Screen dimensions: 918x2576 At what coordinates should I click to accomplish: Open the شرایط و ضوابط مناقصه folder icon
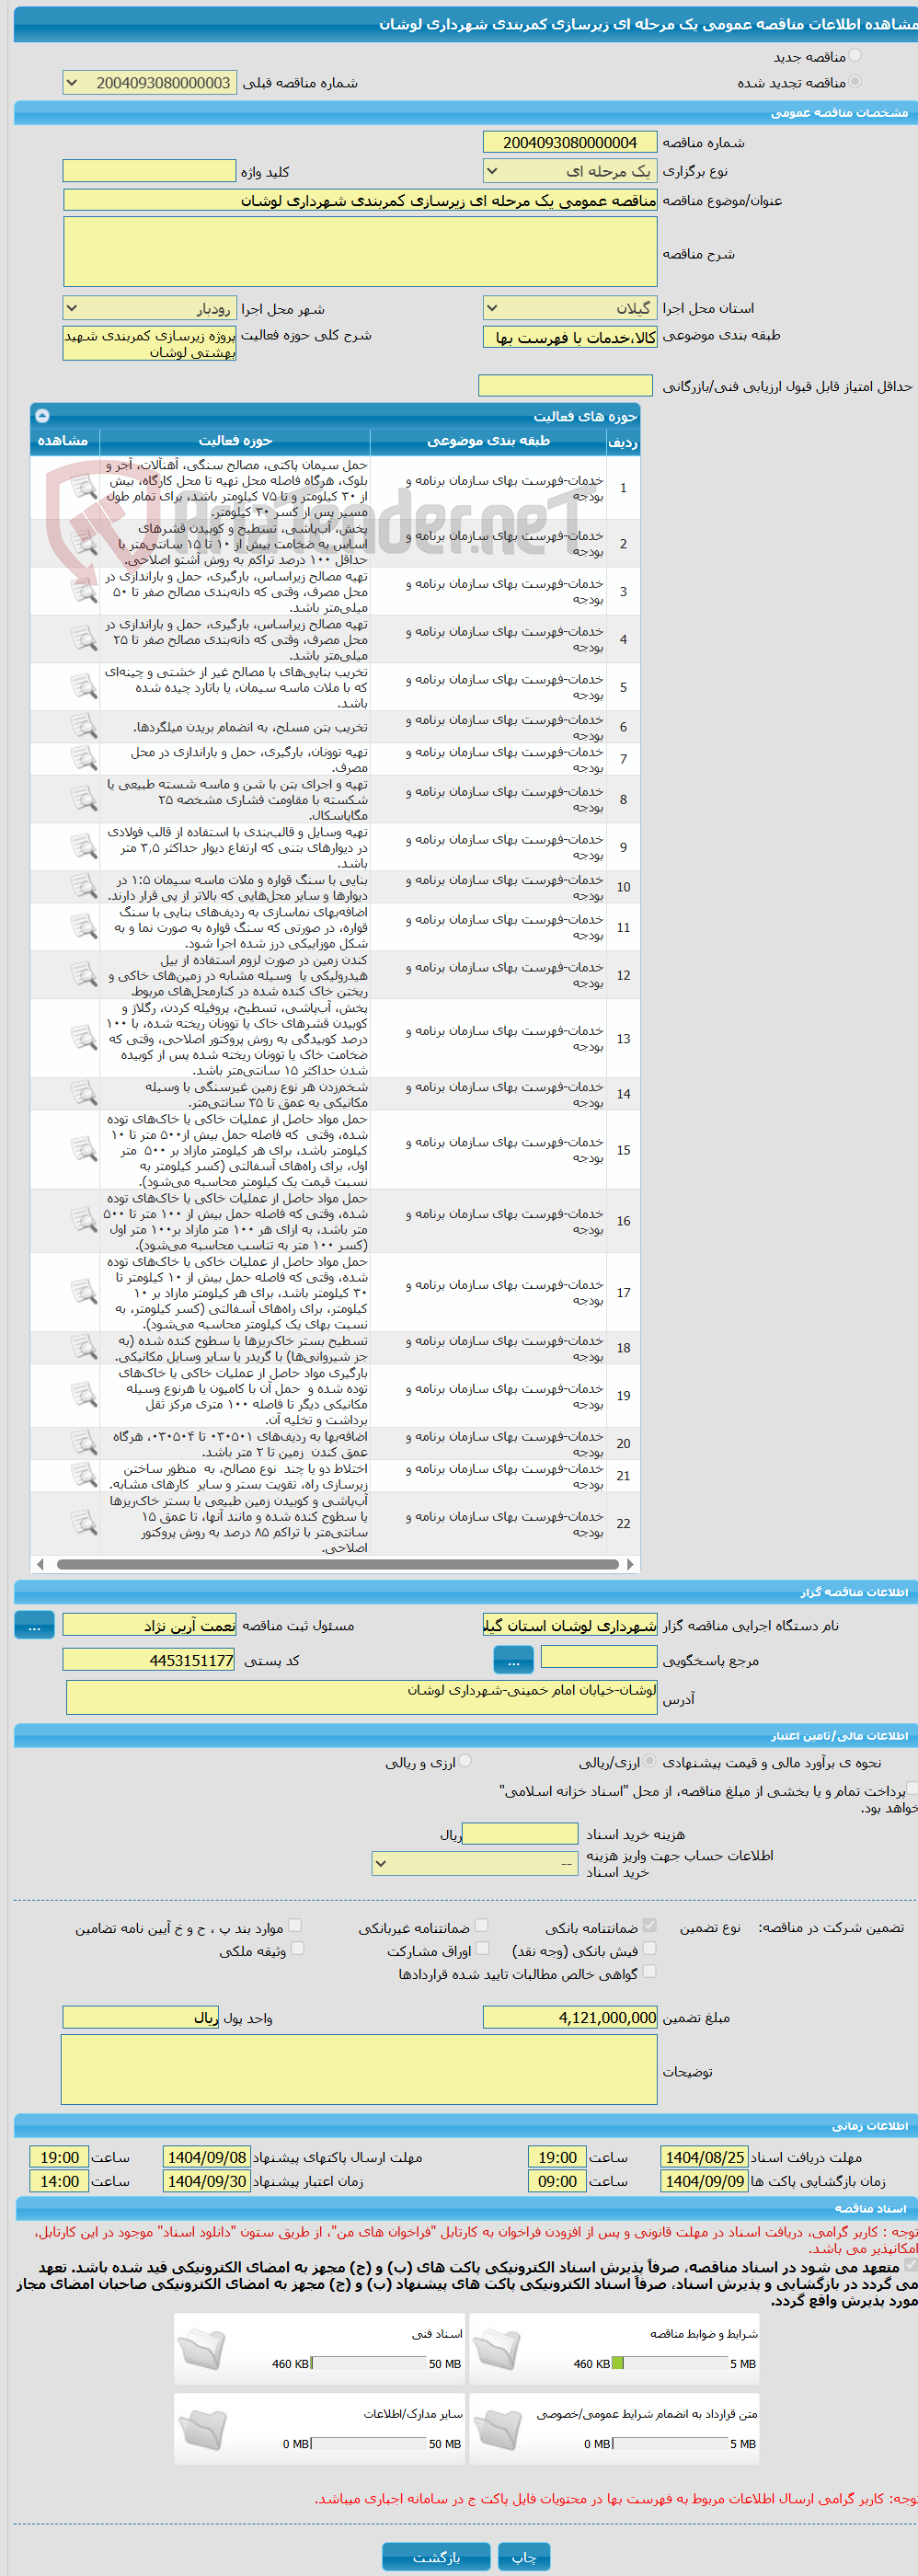(x=496, y=2349)
